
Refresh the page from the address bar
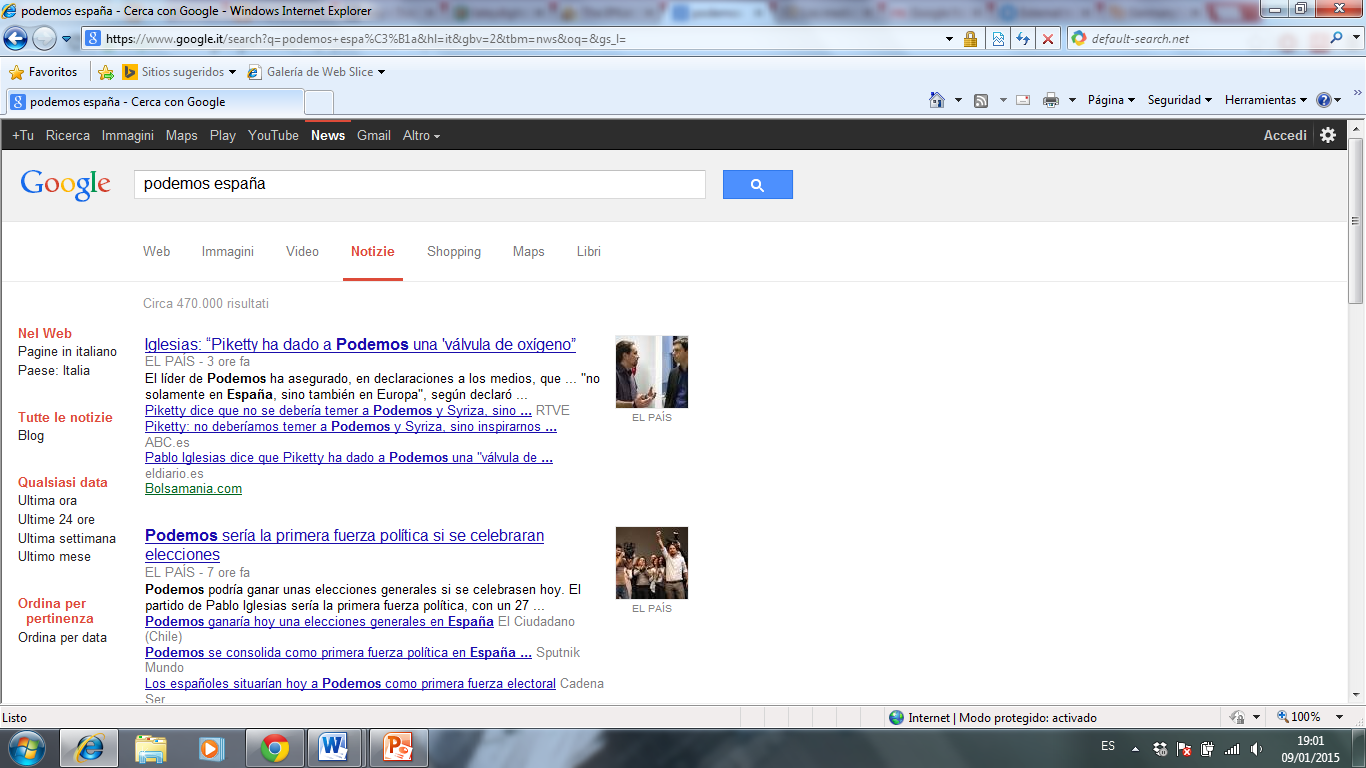(x=1022, y=39)
